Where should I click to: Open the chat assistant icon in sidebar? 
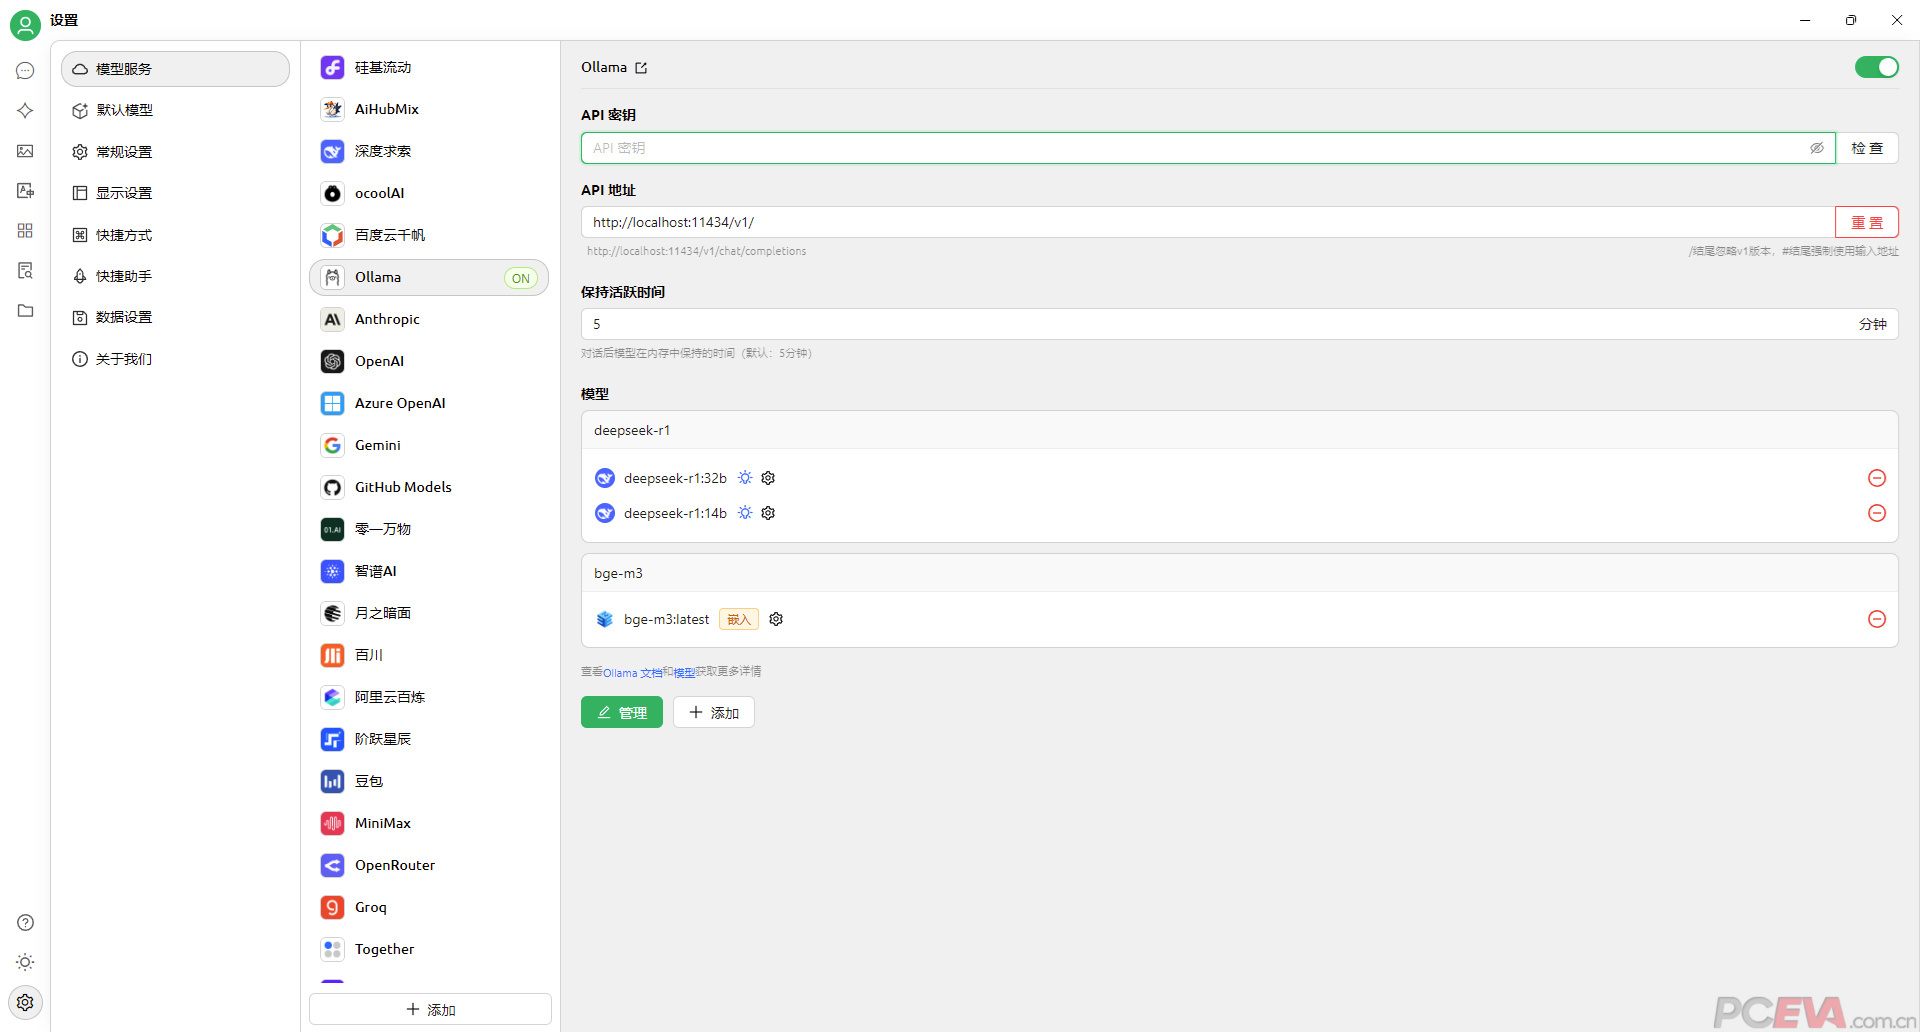[25, 71]
